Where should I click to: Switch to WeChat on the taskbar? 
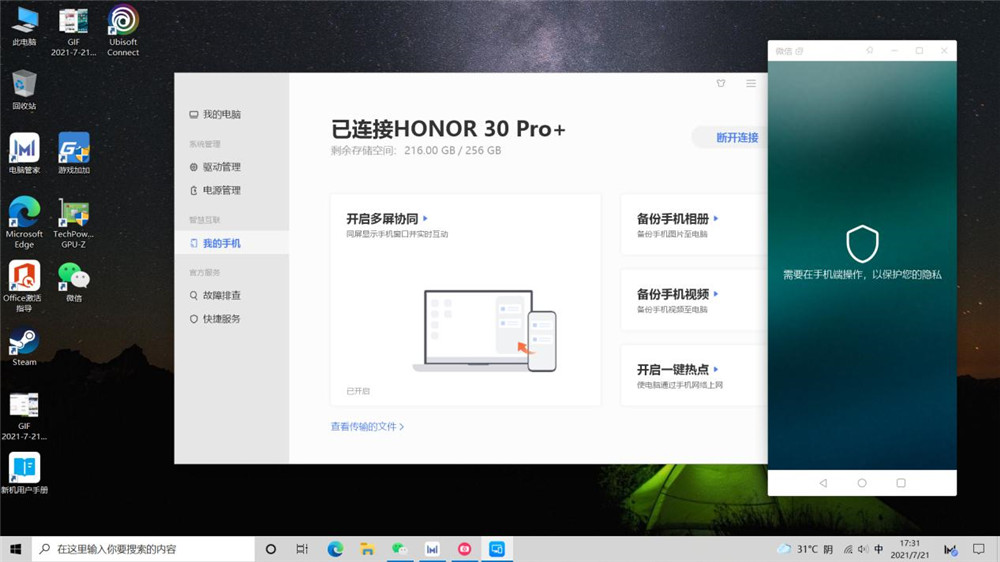[x=400, y=549]
